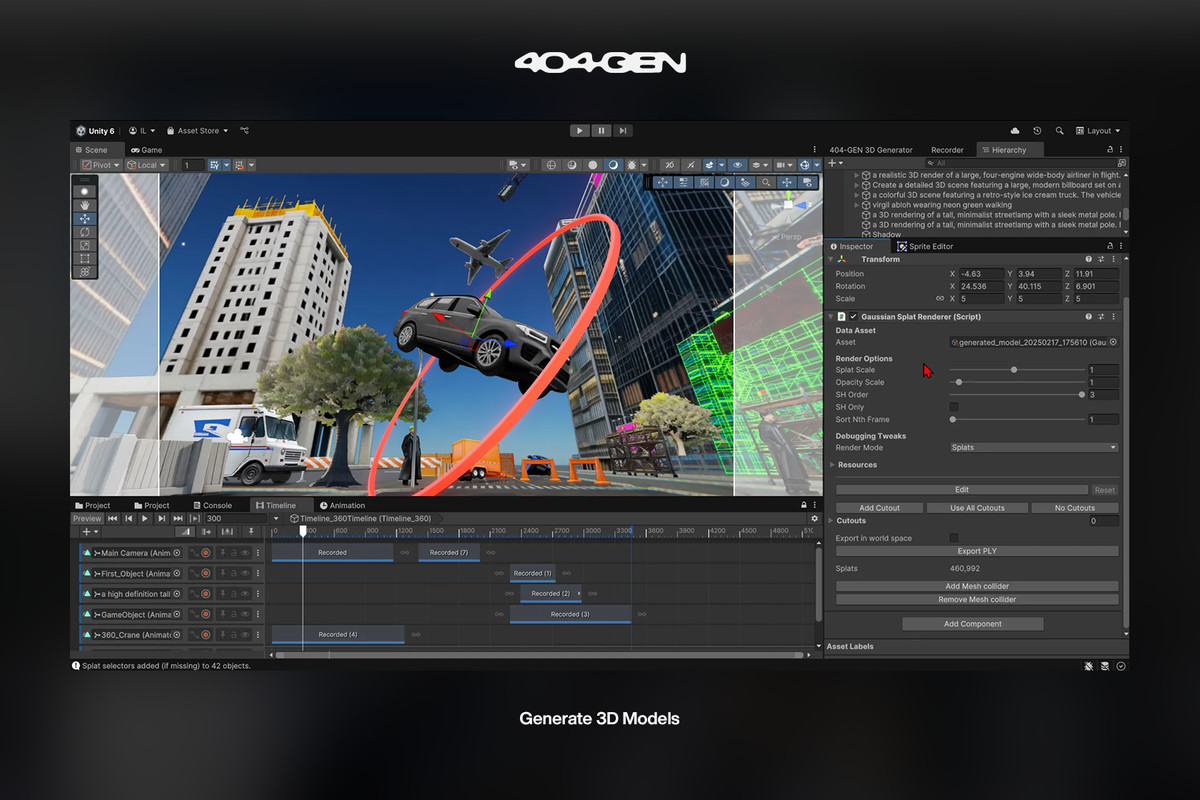This screenshot has width=1200, height=800.
Task: Click record button on GameObject track
Action: point(205,614)
